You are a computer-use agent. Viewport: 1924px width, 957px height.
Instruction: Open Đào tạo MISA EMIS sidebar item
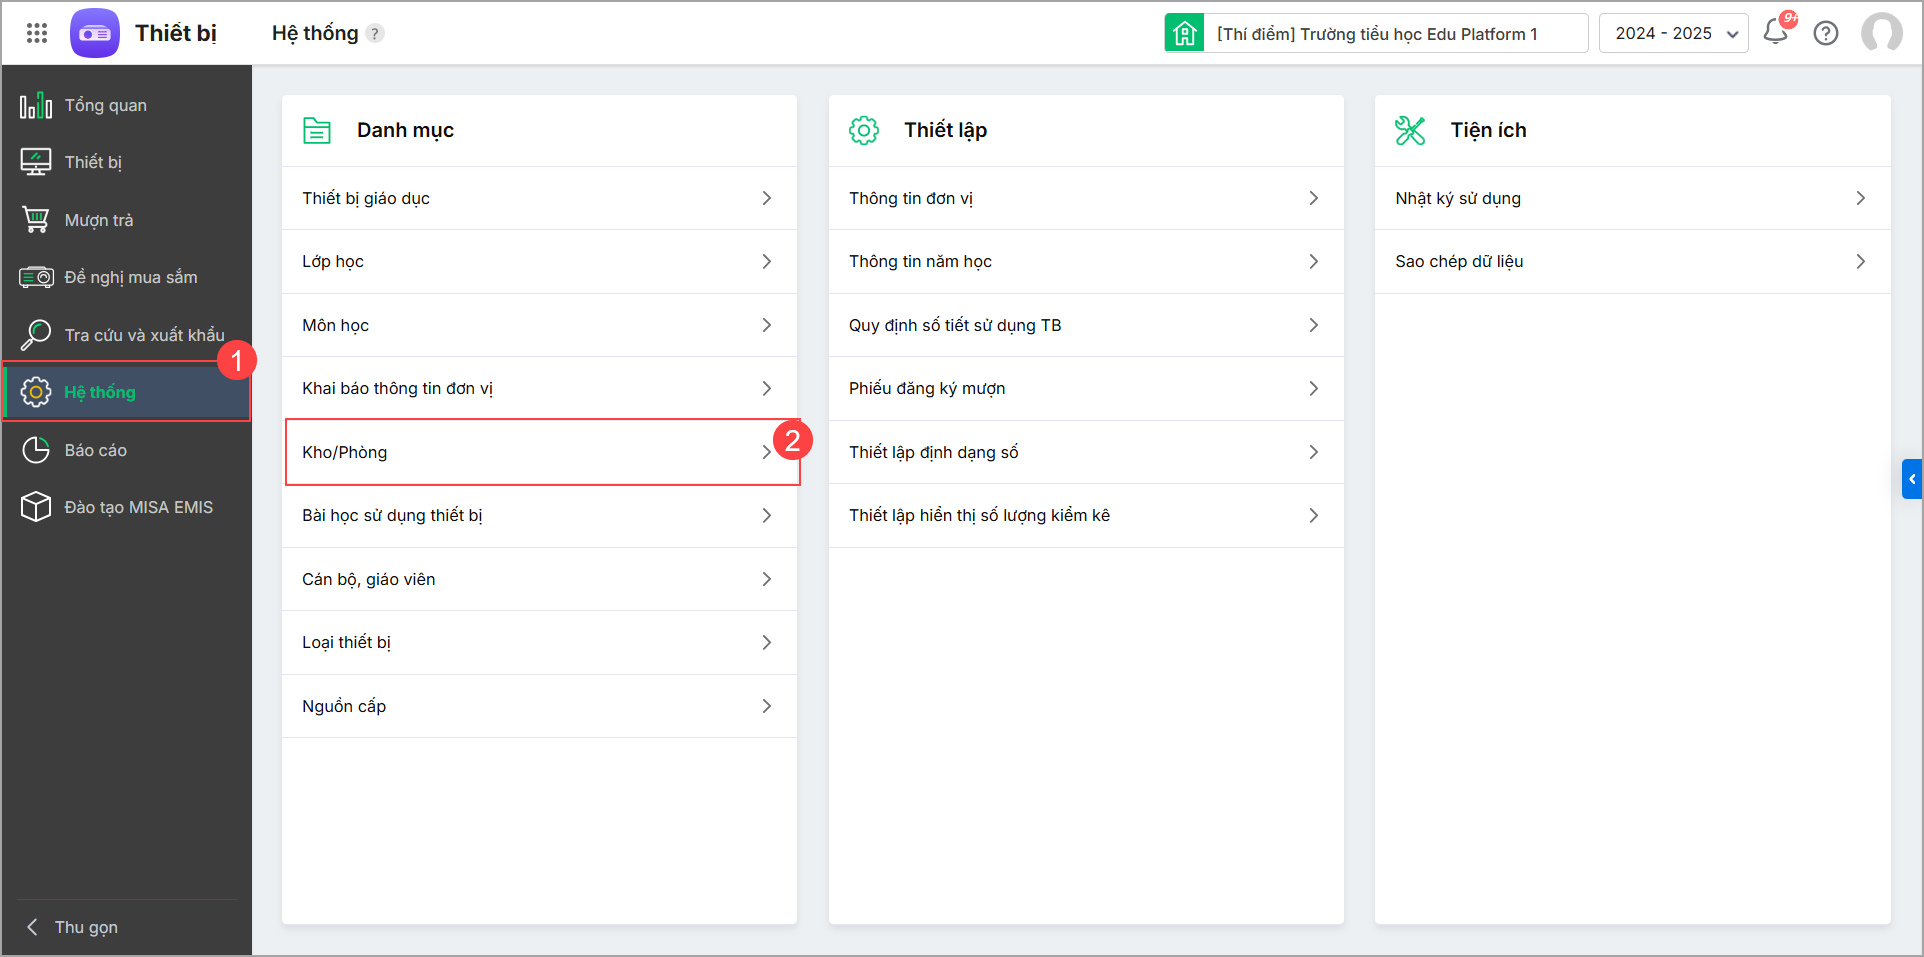[138, 507]
